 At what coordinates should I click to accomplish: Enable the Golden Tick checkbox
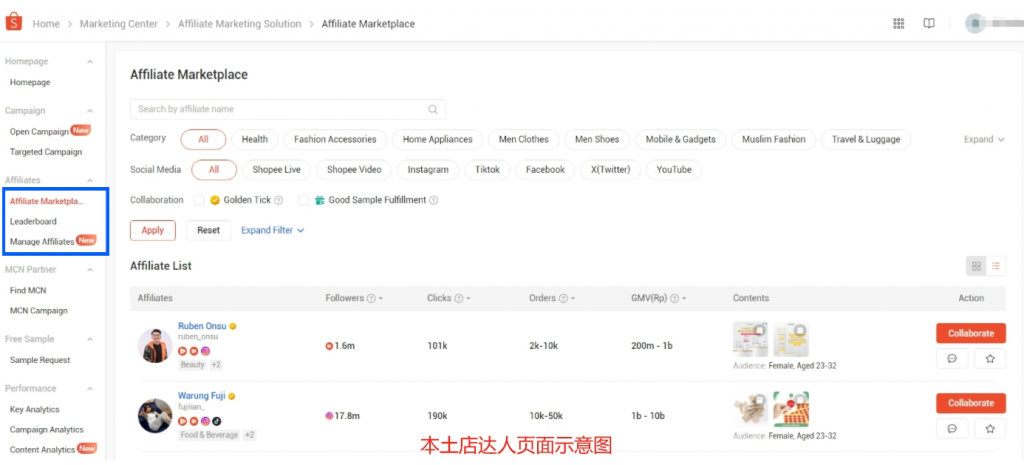[199, 200]
